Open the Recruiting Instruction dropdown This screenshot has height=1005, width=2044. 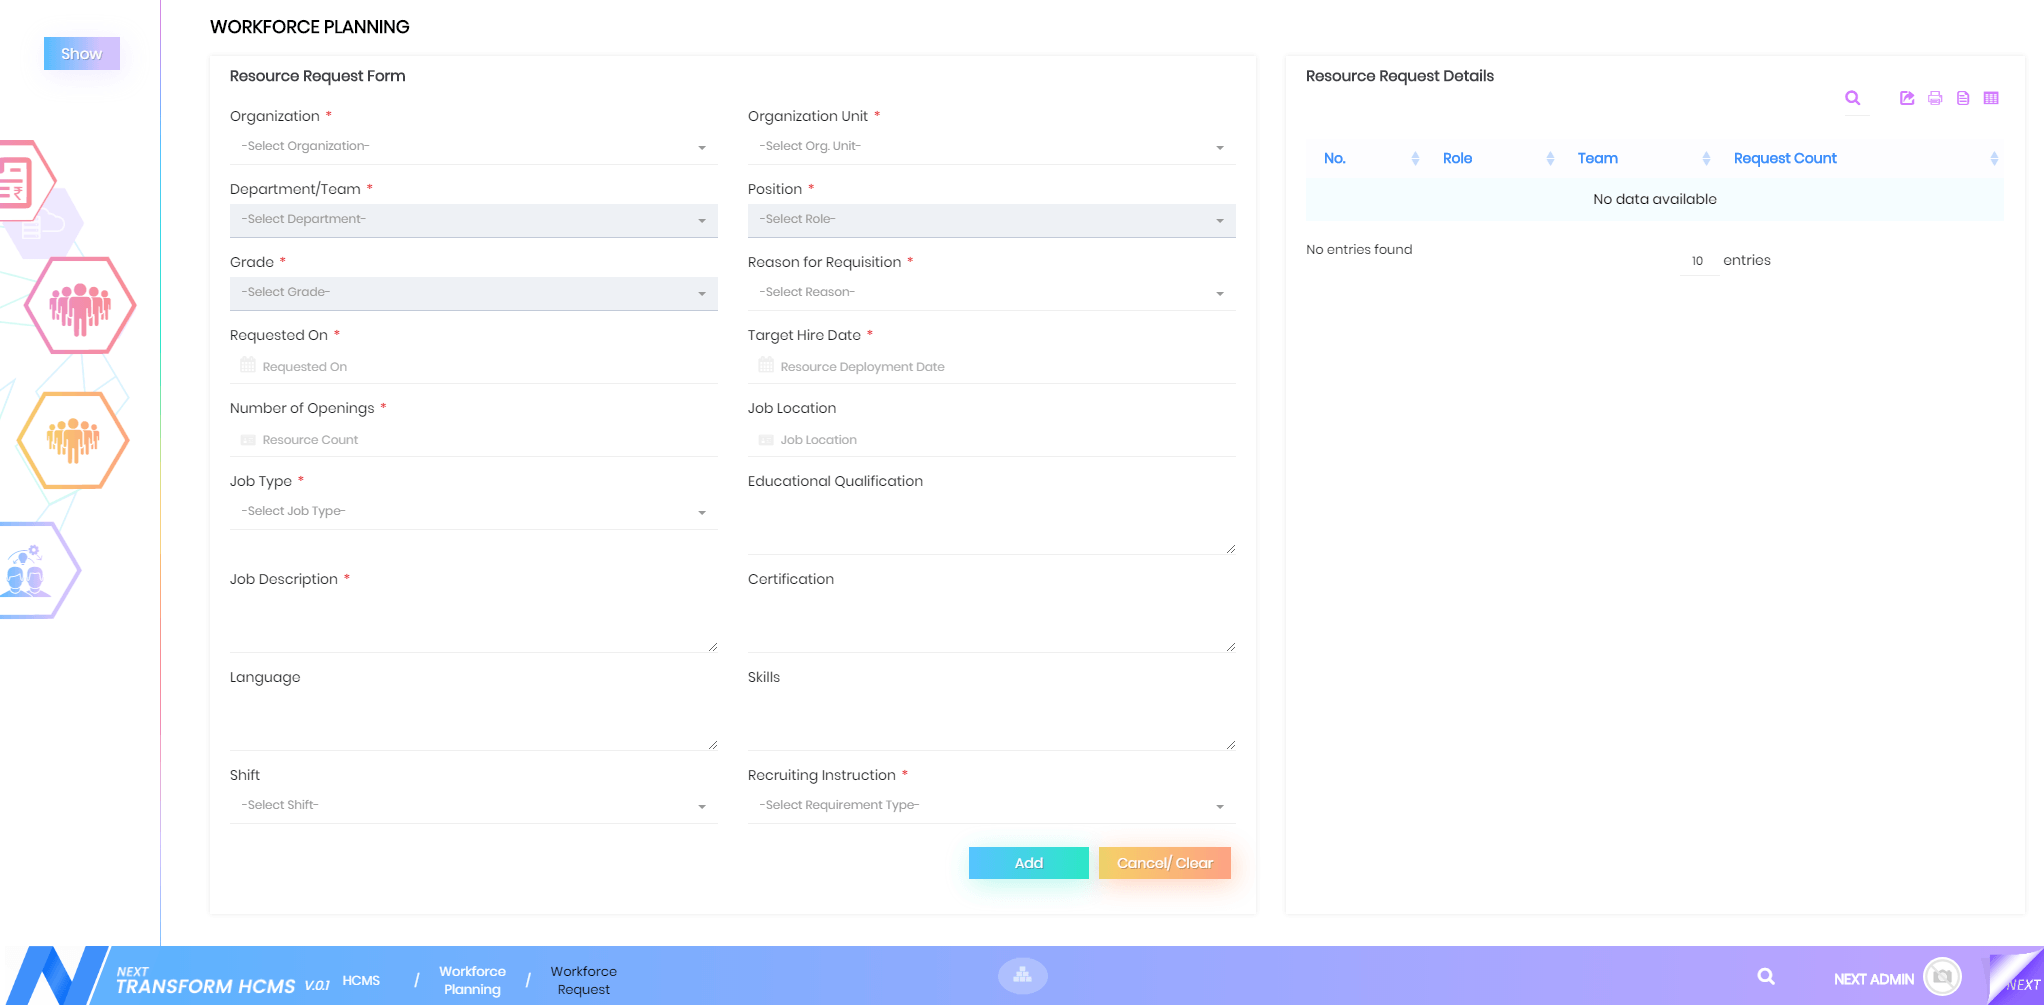coord(991,806)
